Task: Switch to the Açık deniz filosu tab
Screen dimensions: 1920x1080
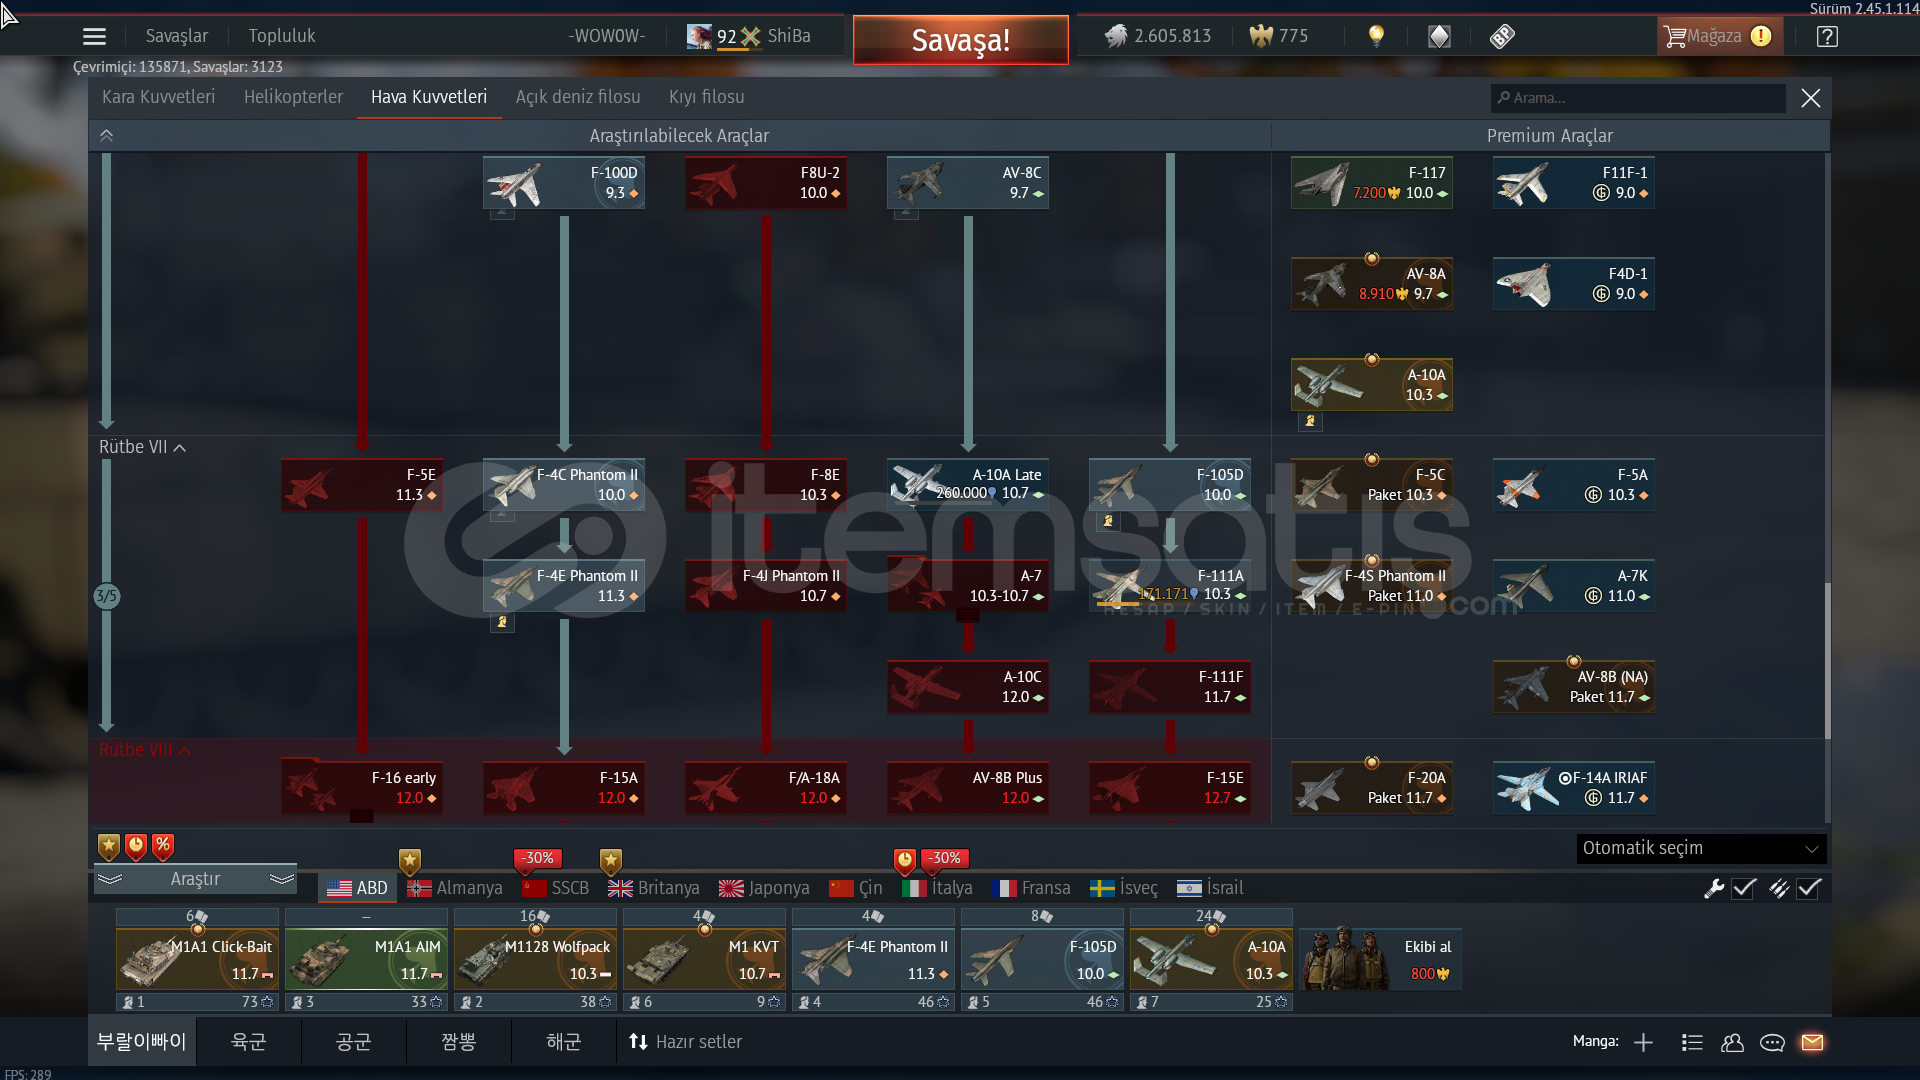Action: point(578,97)
